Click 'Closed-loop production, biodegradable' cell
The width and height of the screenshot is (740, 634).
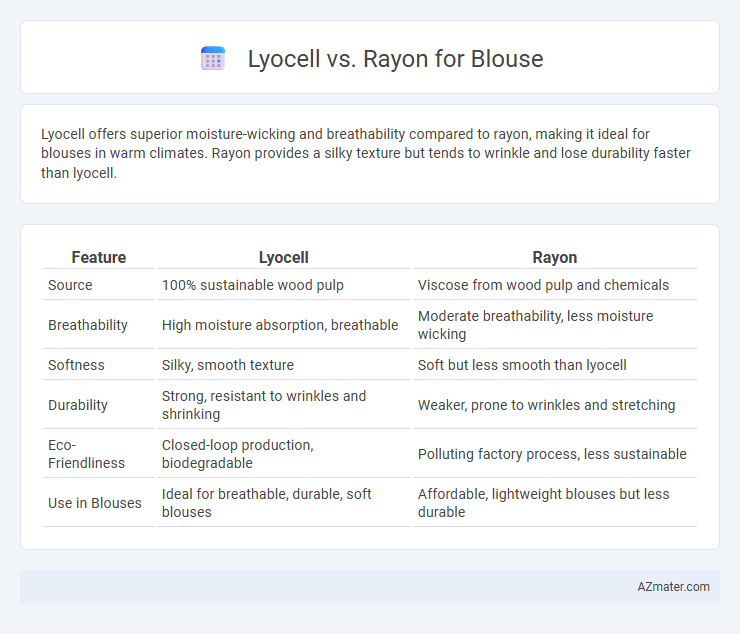pyautogui.click(x=237, y=454)
